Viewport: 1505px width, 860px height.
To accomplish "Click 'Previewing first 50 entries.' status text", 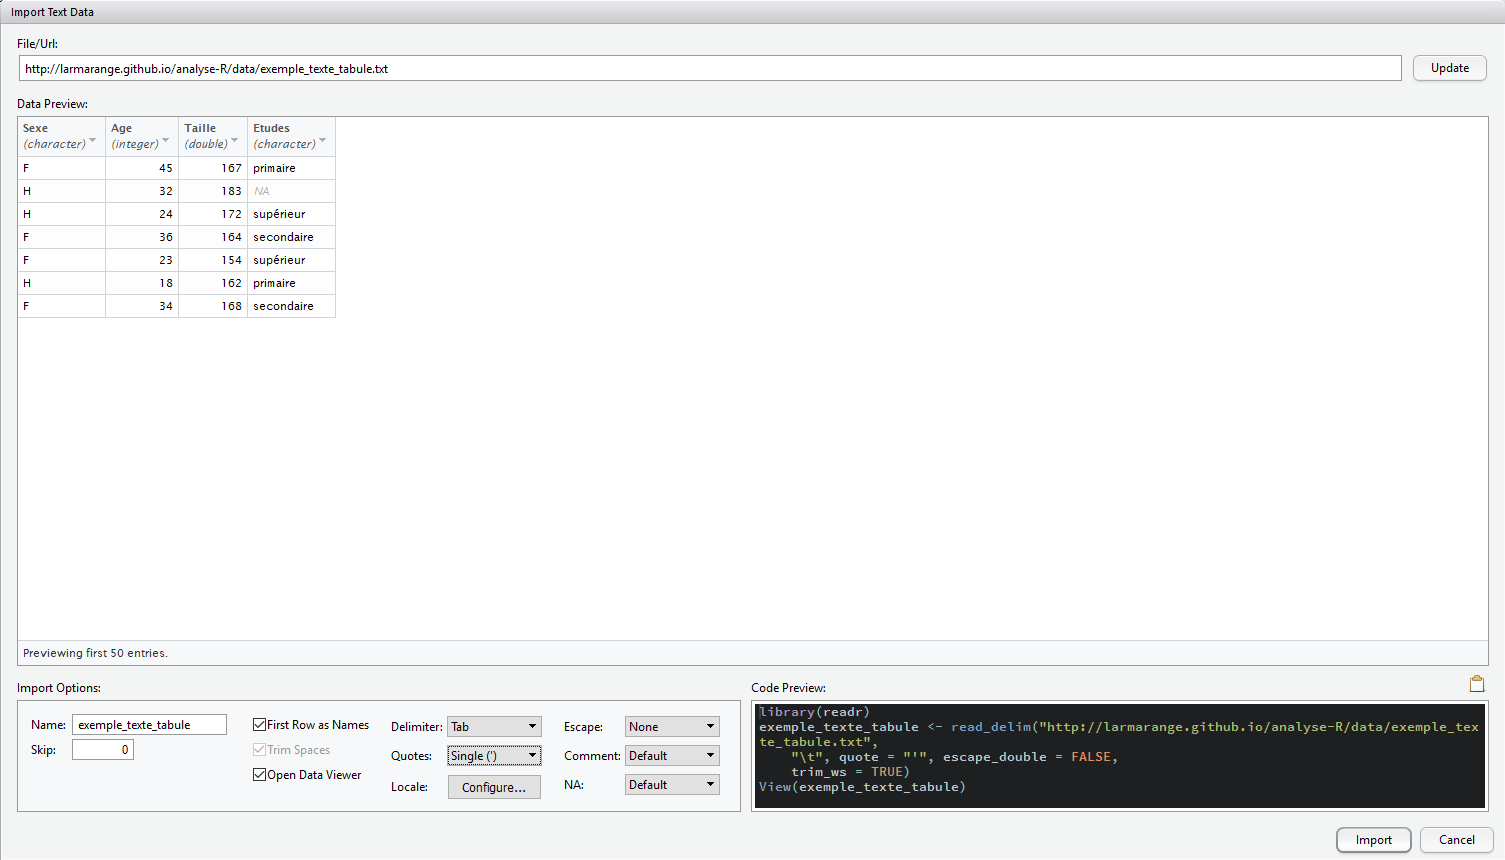I will click(95, 653).
